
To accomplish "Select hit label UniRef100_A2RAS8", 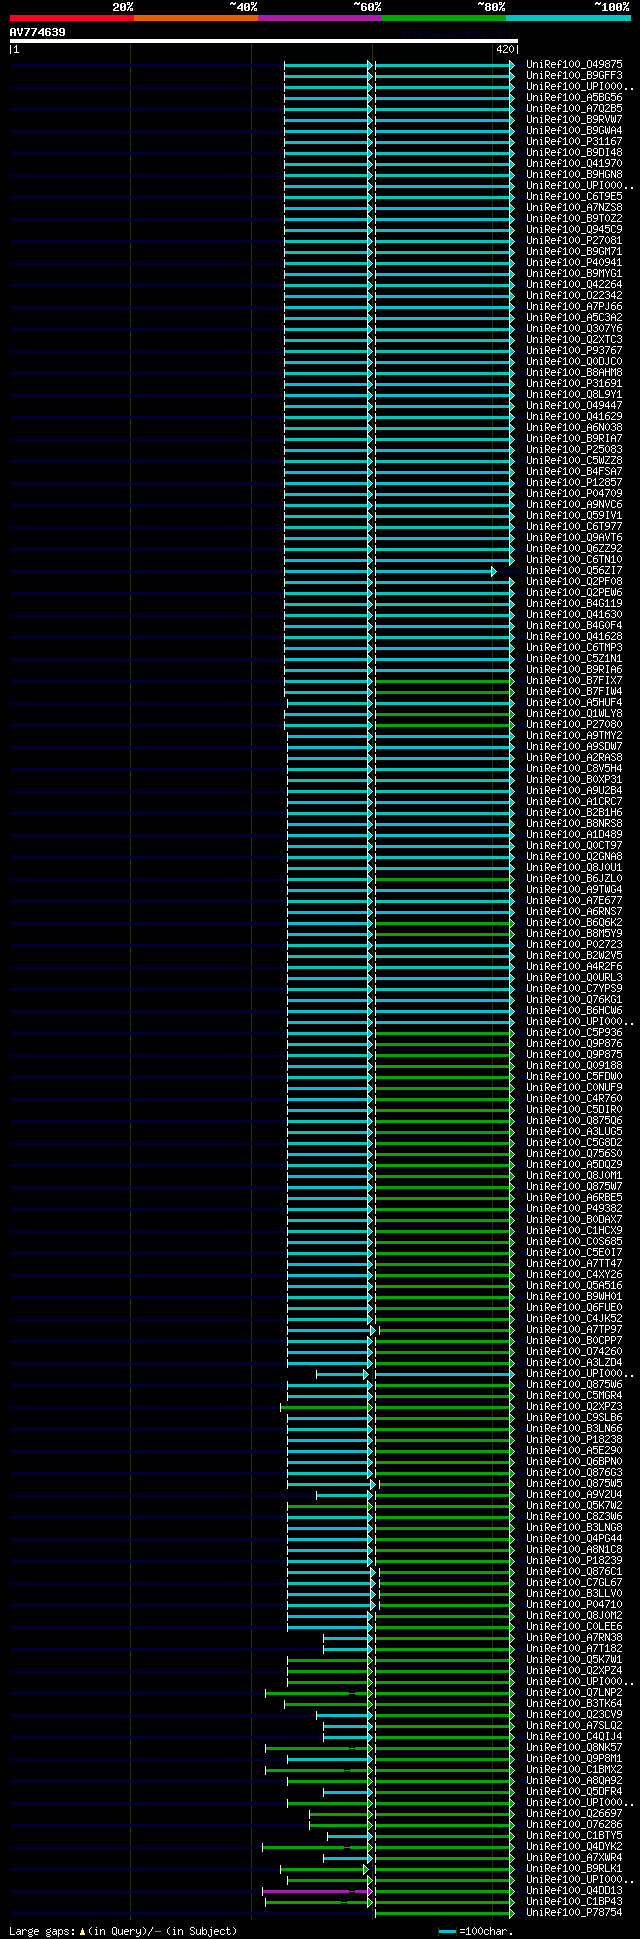I will pos(574,758).
